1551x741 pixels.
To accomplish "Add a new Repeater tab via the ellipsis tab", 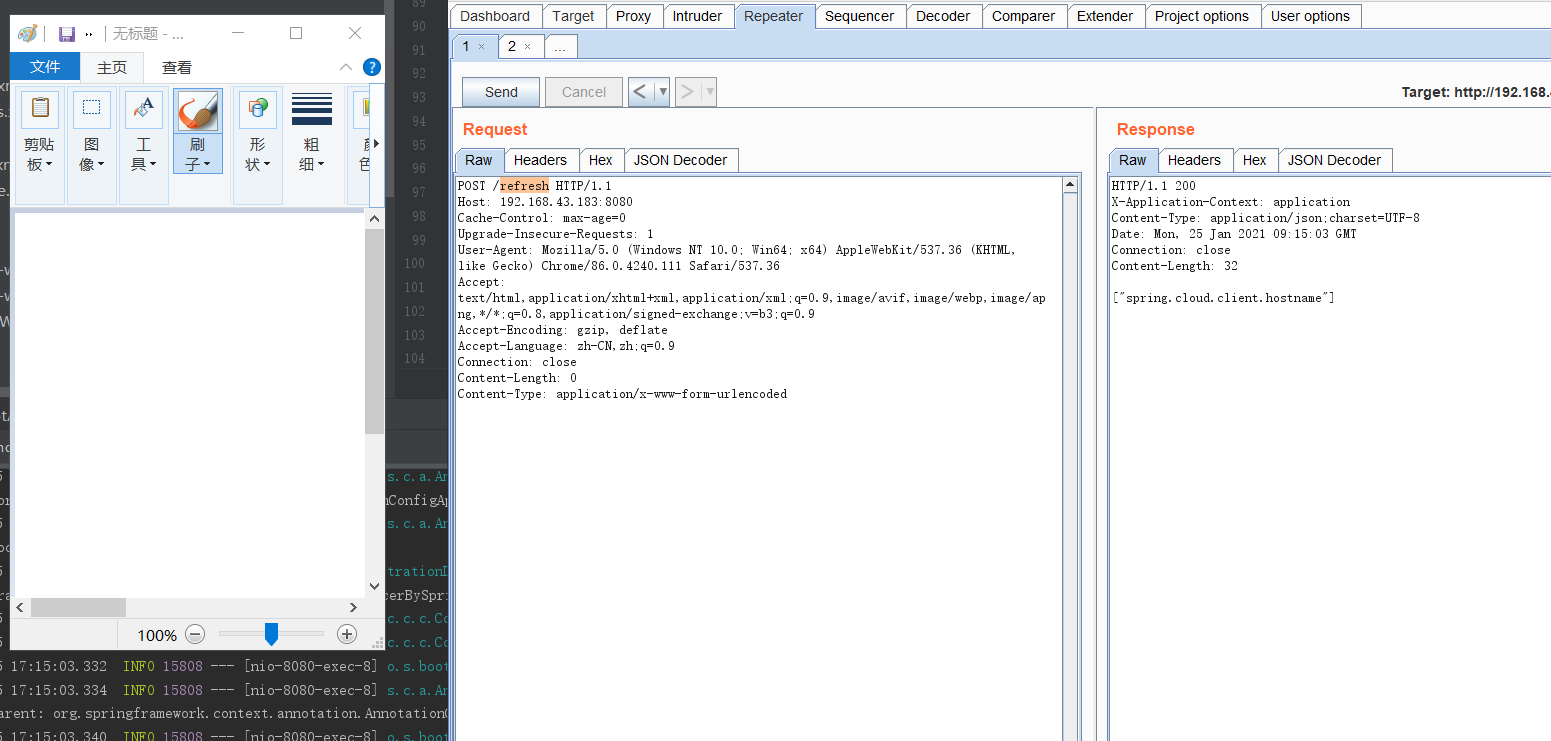I will pos(560,46).
